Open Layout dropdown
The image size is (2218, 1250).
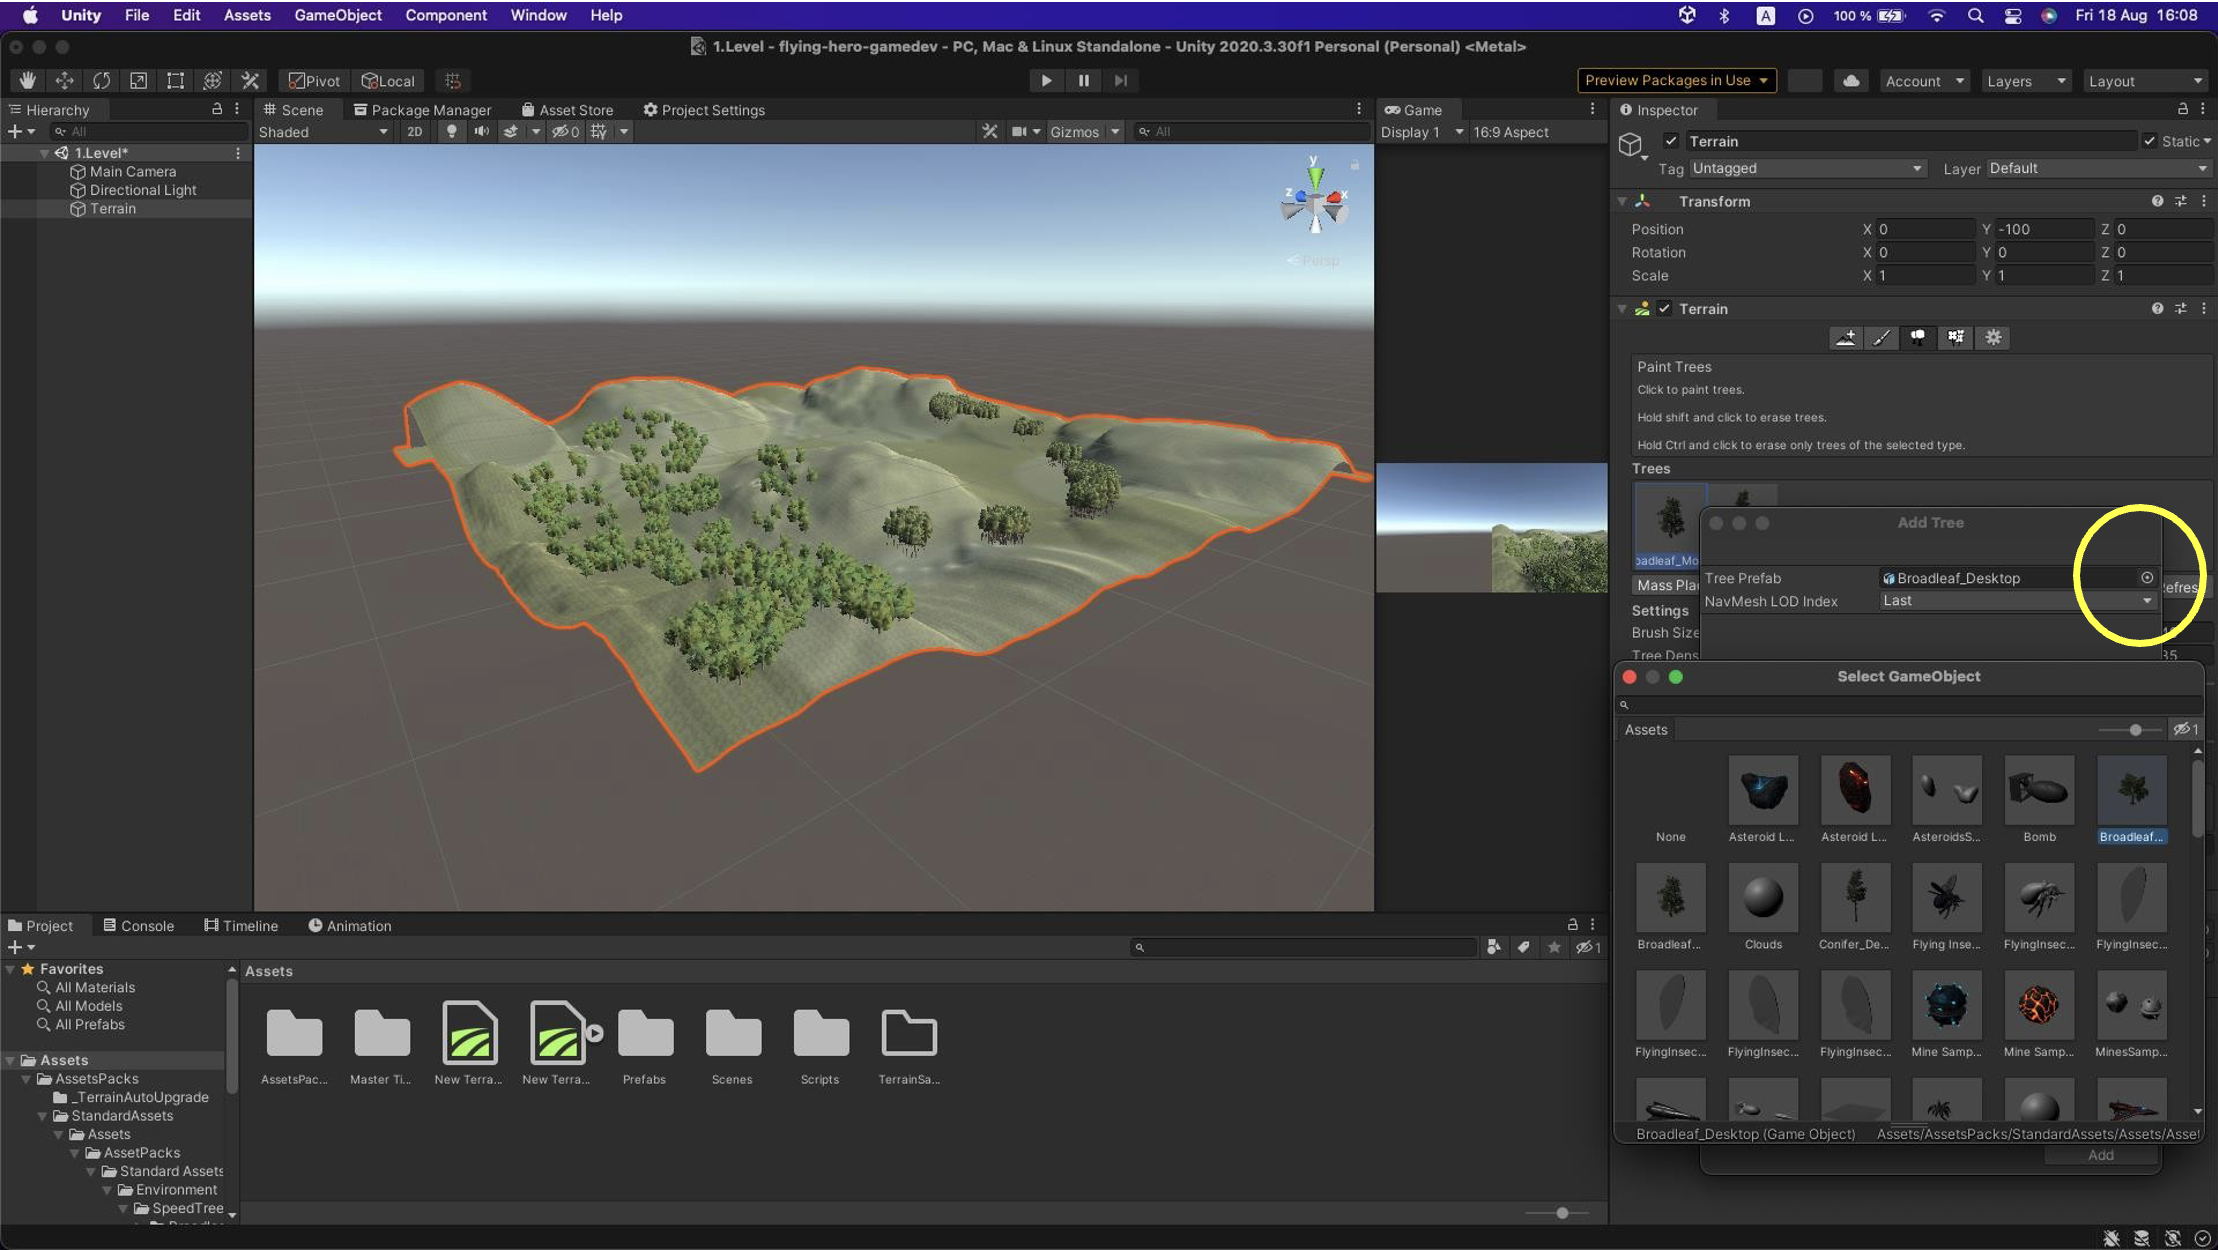tap(2145, 81)
